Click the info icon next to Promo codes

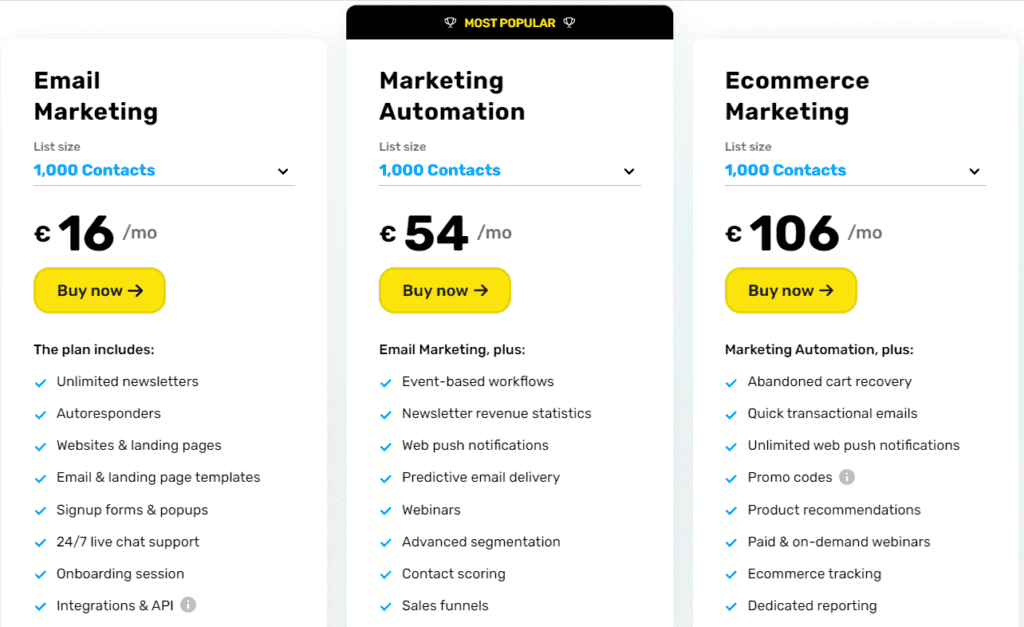[846, 477]
